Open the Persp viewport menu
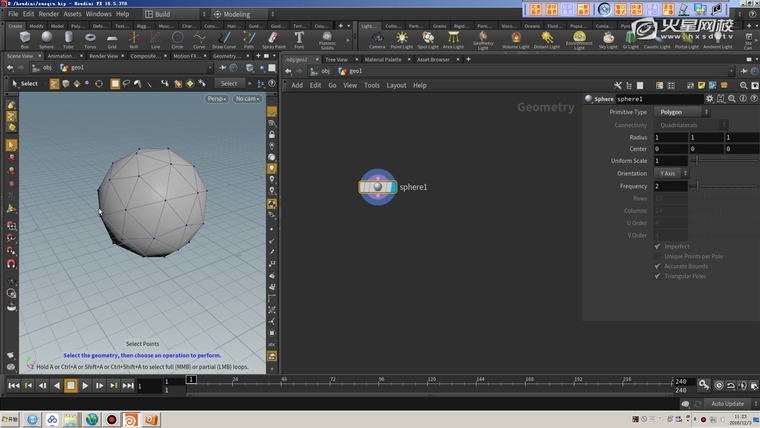 click(217, 99)
